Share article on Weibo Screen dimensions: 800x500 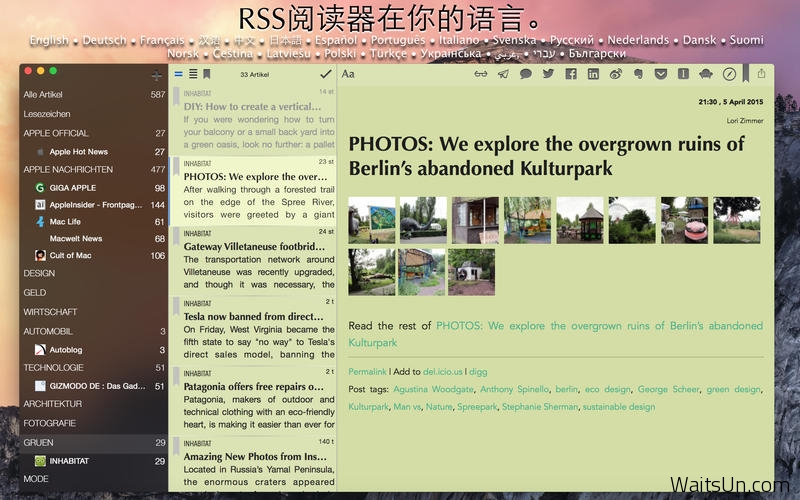click(616, 74)
